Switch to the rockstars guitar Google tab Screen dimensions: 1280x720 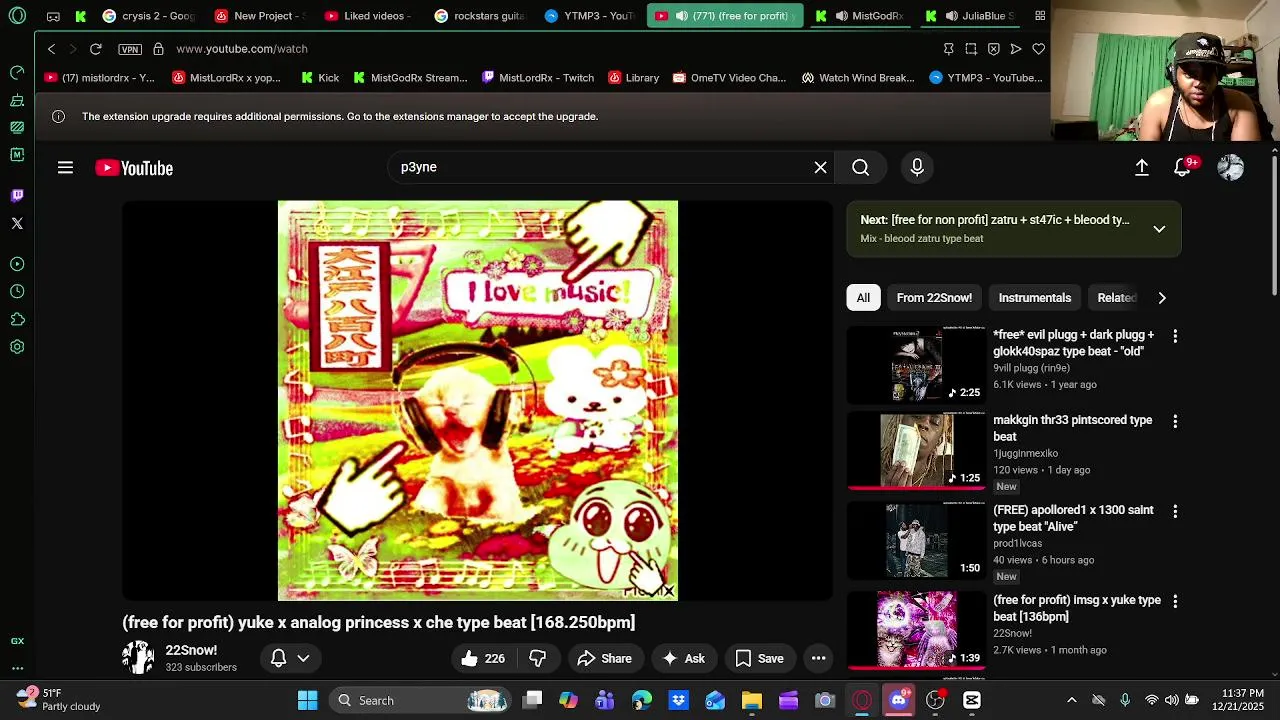(x=481, y=16)
